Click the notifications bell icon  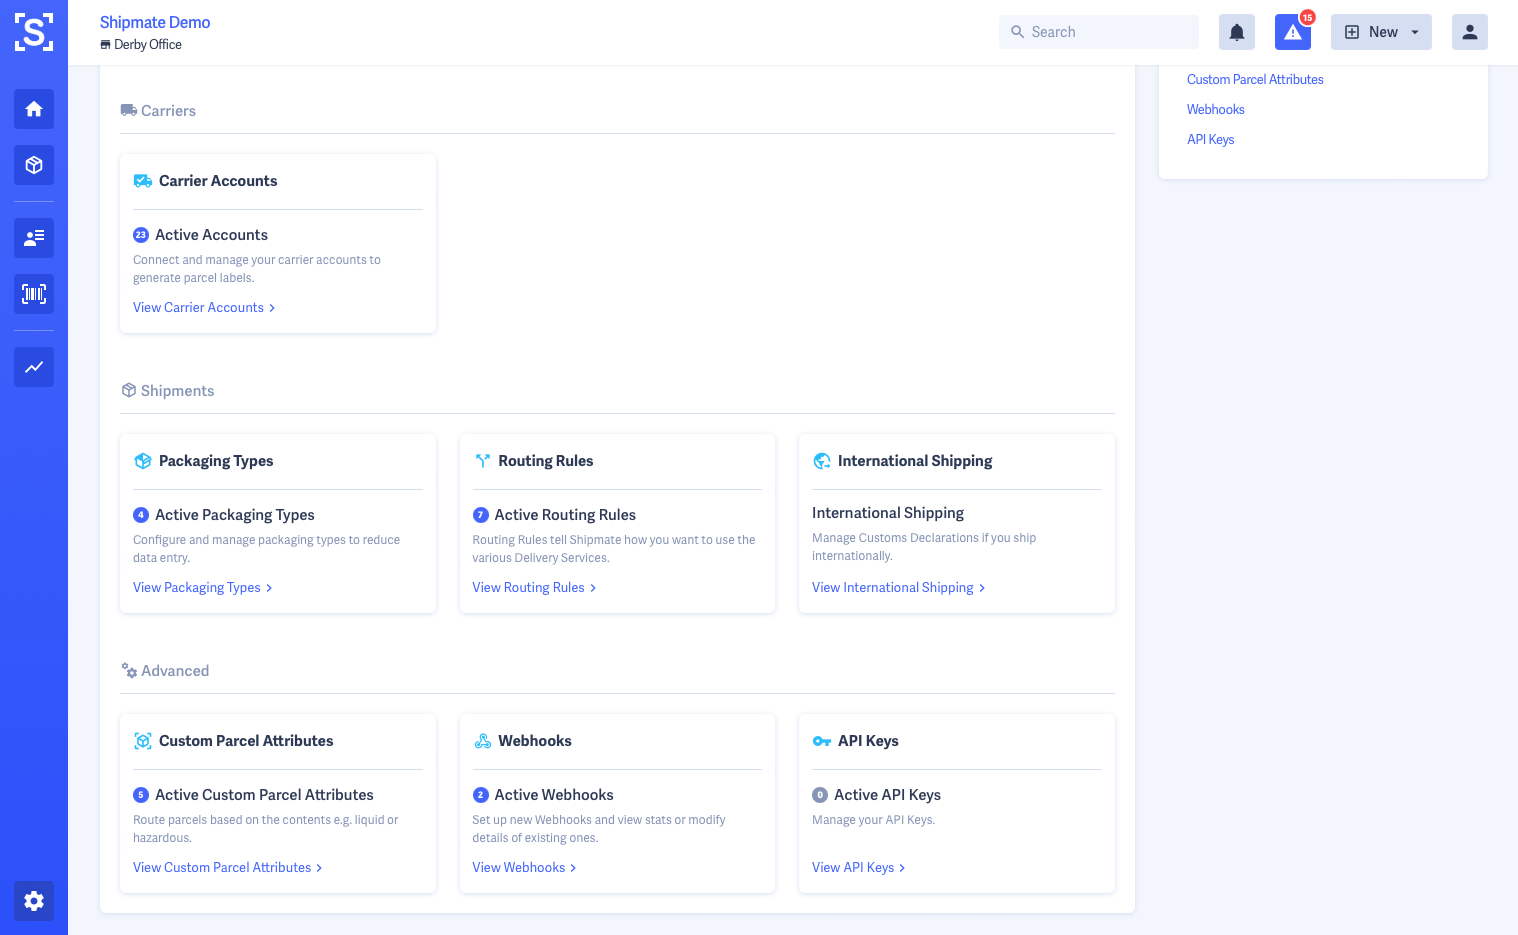pos(1236,32)
